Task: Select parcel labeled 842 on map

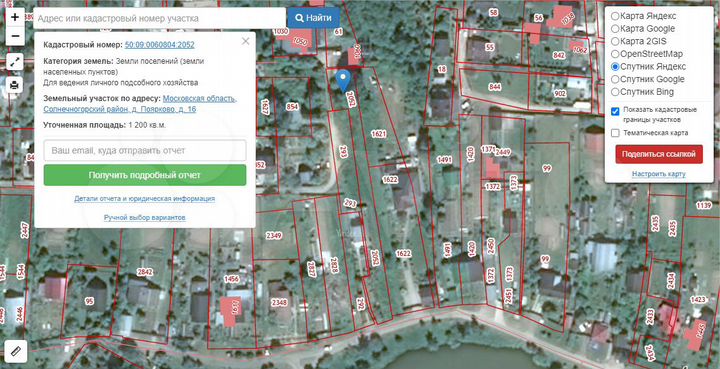Action: (x=559, y=55)
